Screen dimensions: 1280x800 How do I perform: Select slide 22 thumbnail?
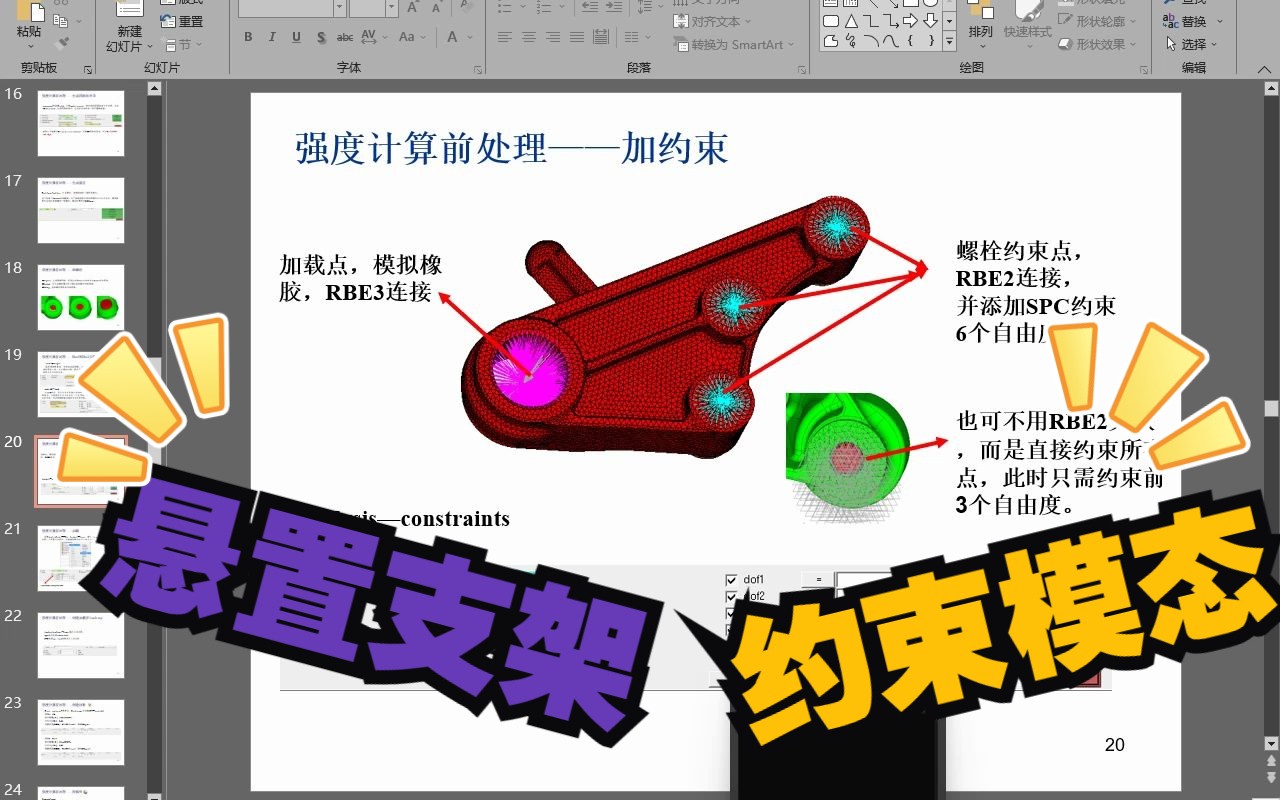[81, 645]
